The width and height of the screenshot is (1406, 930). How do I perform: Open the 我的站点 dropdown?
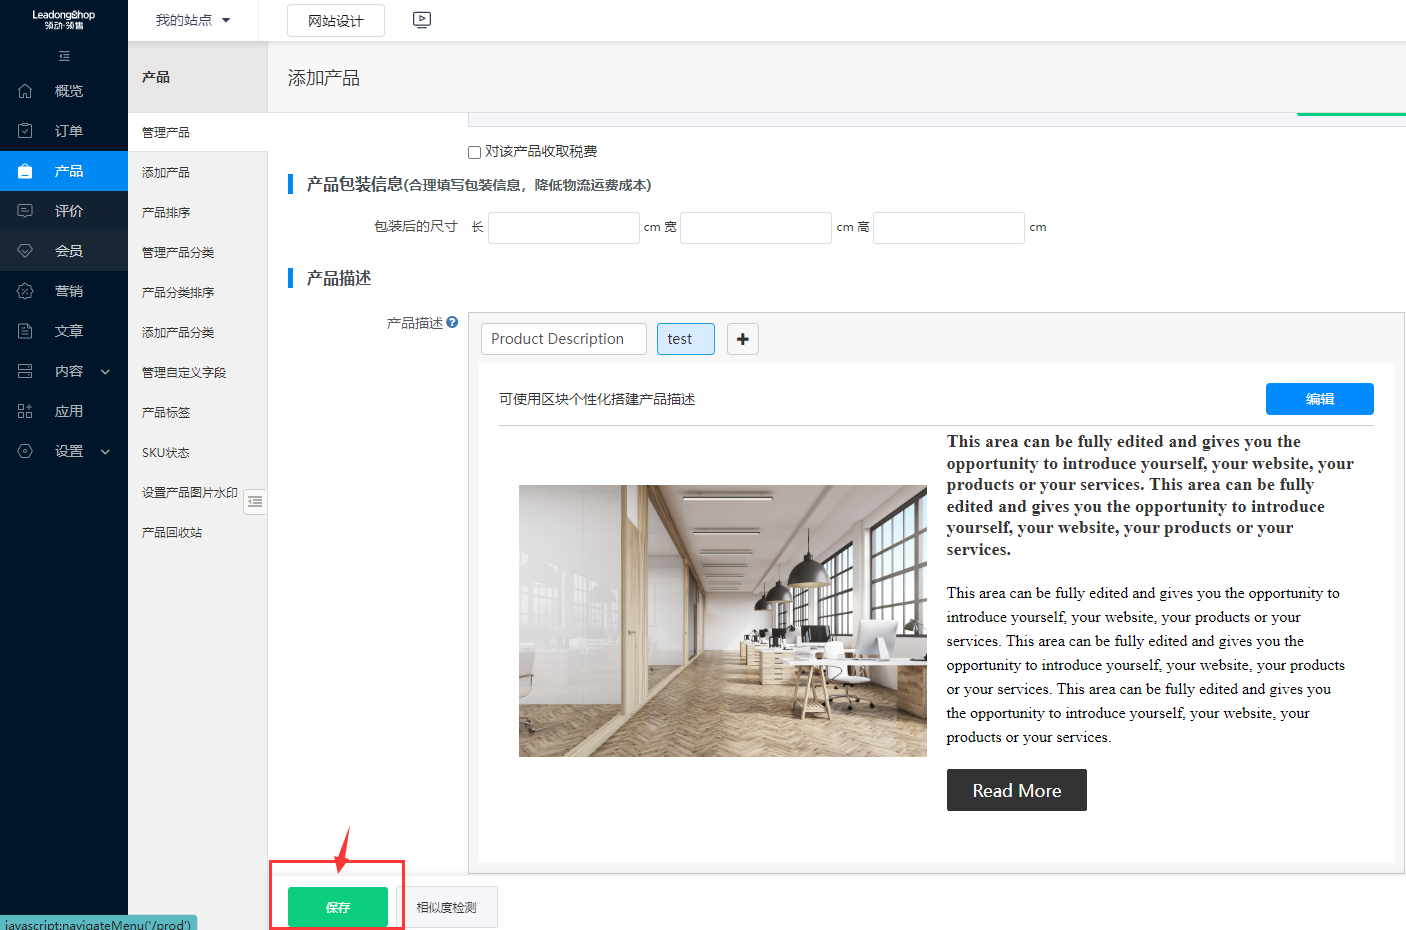pyautogui.click(x=192, y=20)
